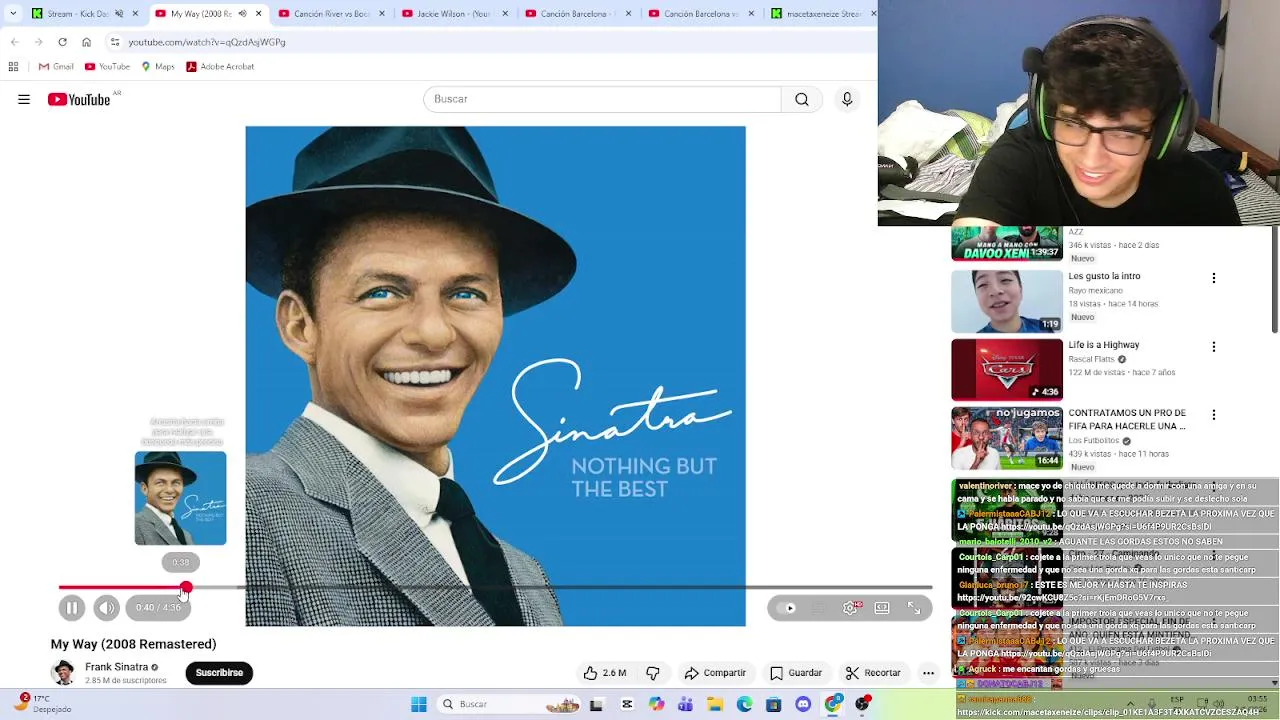Open CONTRATAMOS UN PRO DE FIFA video thumbnail
The height and width of the screenshot is (720, 1280).
coord(1007,438)
